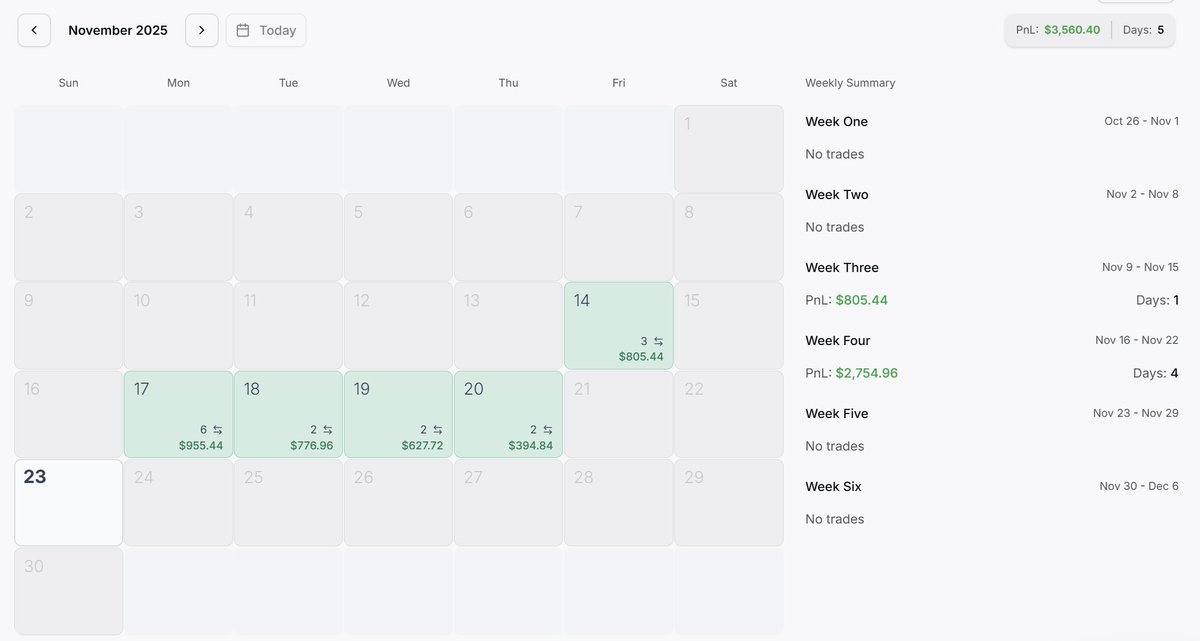The width and height of the screenshot is (1200, 641).
Task: Select Week Two summary heading
Action: 837,194
